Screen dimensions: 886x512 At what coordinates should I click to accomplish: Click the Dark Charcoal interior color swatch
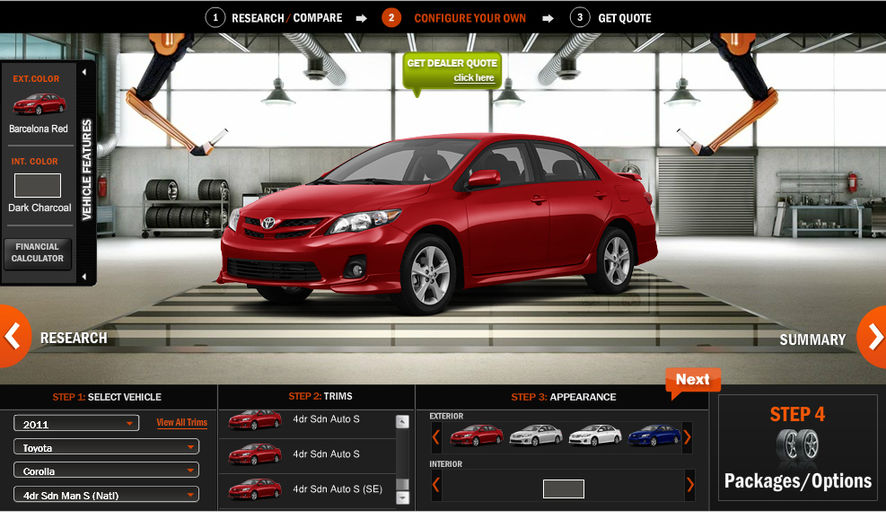[37, 185]
